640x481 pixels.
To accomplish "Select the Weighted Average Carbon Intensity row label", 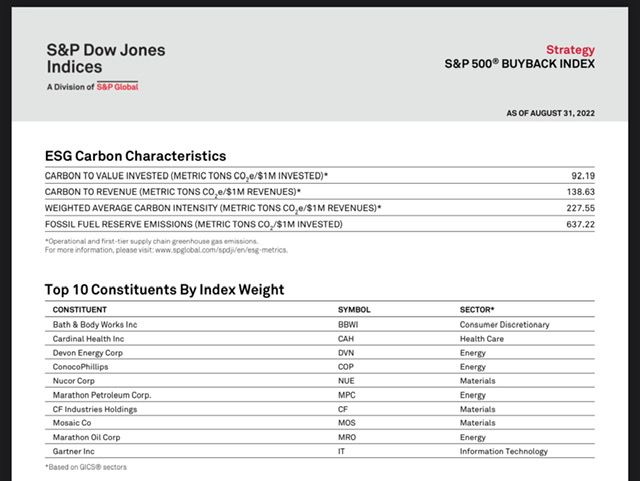I will coord(212,208).
